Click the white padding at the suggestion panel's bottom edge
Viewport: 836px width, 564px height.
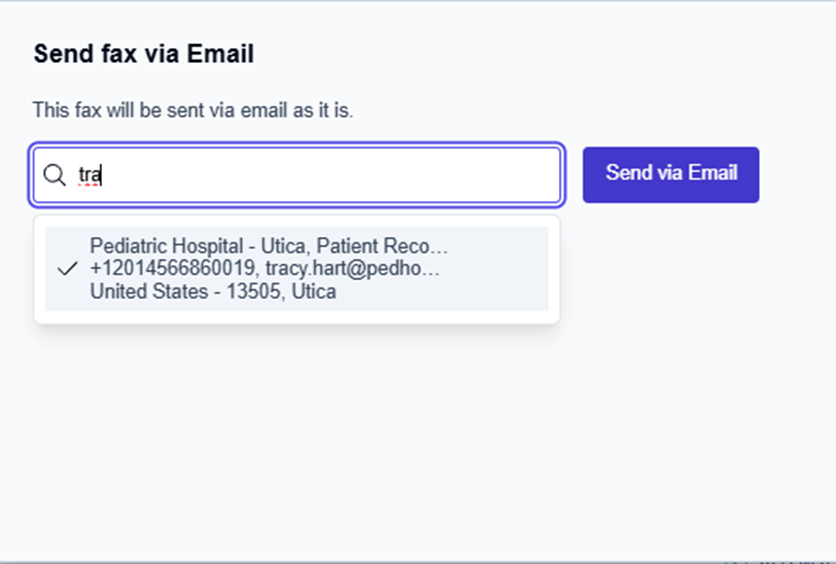tap(296, 317)
